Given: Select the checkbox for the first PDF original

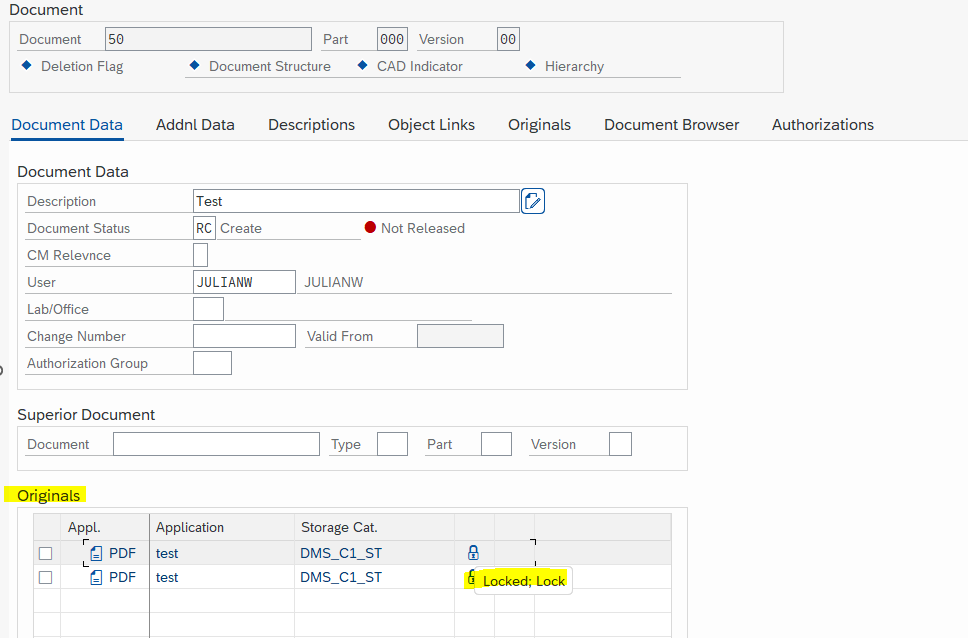Looking at the screenshot, I should 45,552.
